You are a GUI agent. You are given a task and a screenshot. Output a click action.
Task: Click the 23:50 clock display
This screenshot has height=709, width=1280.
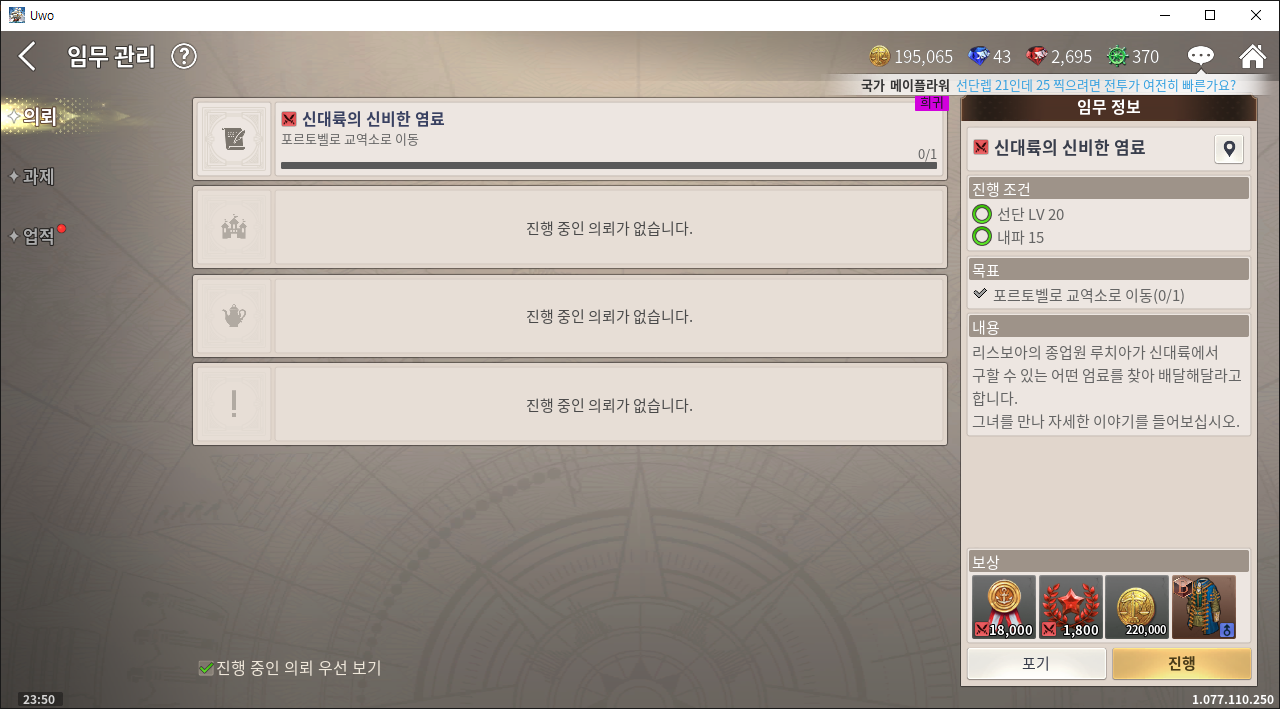click(39, 700)
